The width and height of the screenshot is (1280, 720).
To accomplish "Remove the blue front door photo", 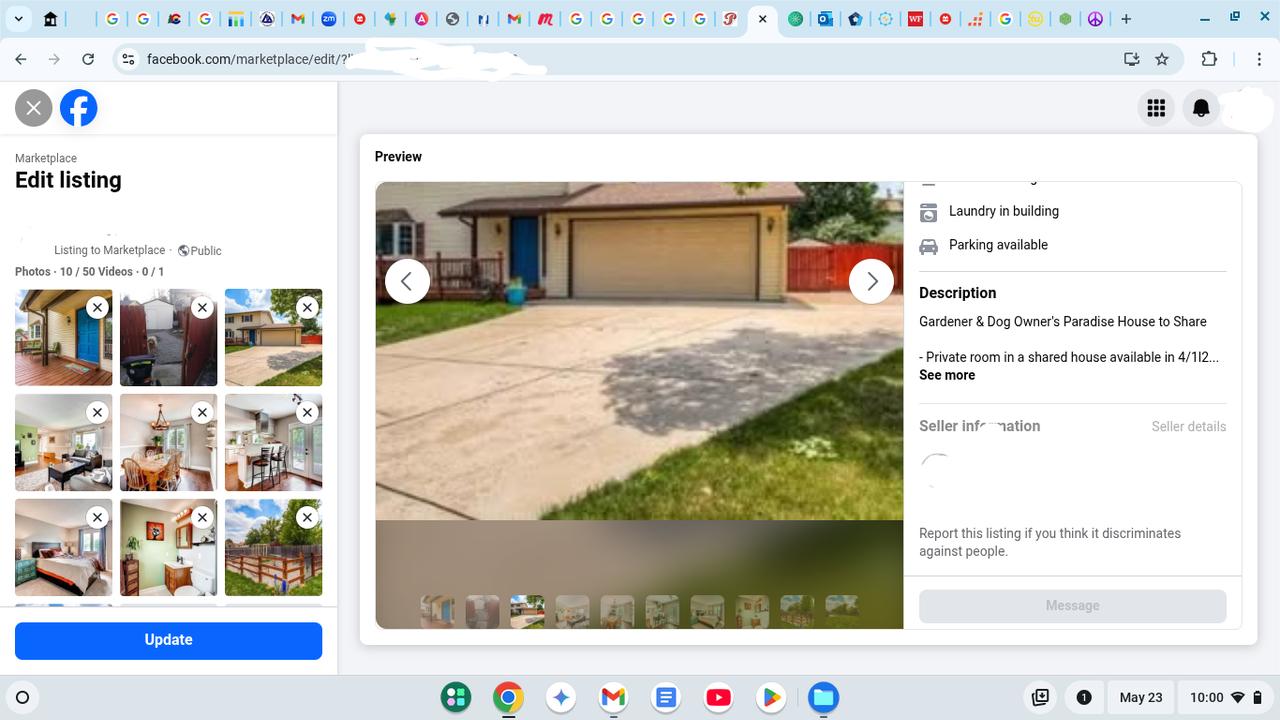I will [x=97, y=308].
